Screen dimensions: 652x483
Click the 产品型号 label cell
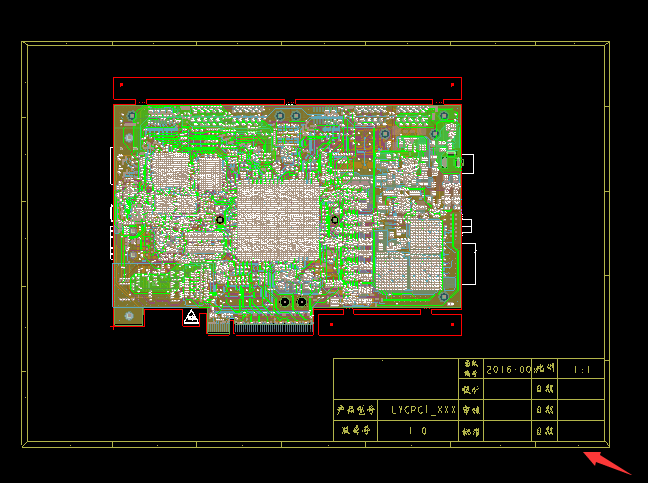coord(356,410)
